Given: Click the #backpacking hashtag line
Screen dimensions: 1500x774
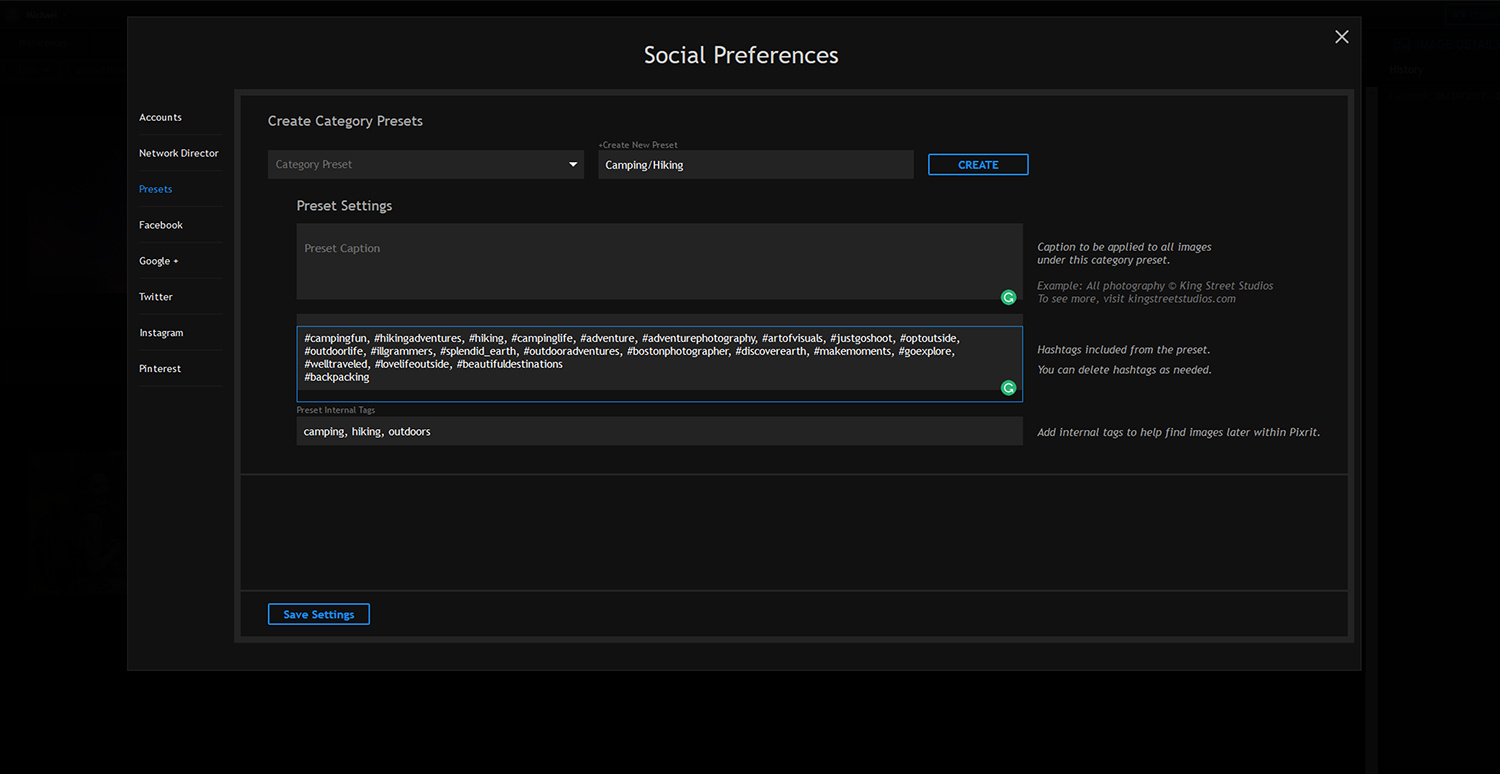Looking at the screenshot, I should coord(337,377).
